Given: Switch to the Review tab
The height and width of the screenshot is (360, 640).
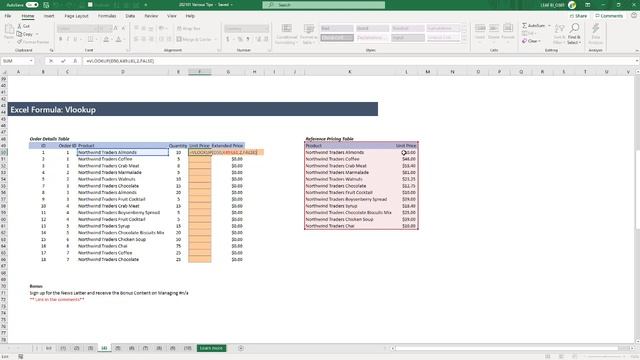Looking at the screenshot, I should coord(151,16).
